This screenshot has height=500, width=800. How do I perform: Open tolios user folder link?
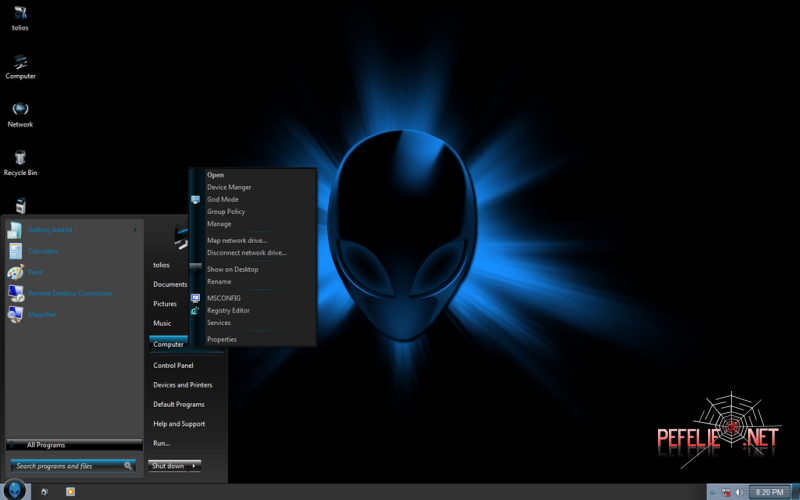pos(161,265)
